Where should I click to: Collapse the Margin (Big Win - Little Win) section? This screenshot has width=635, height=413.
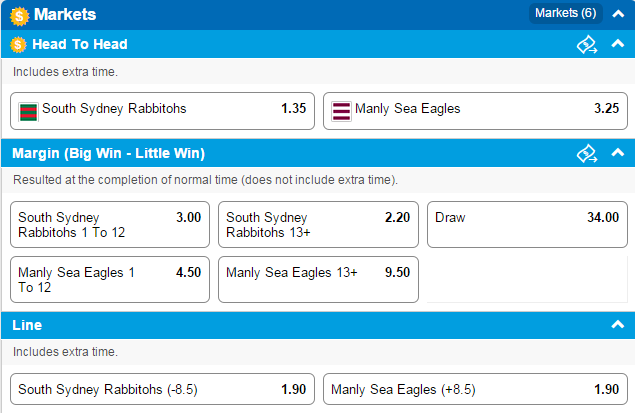click(x=618, y=152)
